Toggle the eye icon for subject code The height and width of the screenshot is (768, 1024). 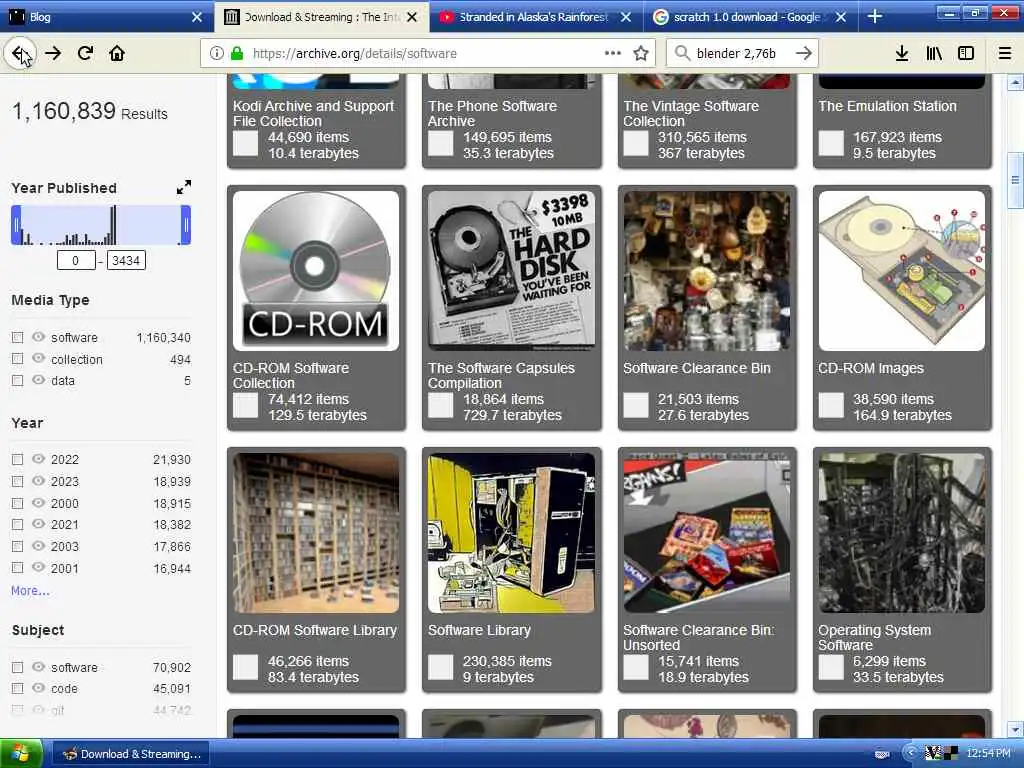coord(39,688)
